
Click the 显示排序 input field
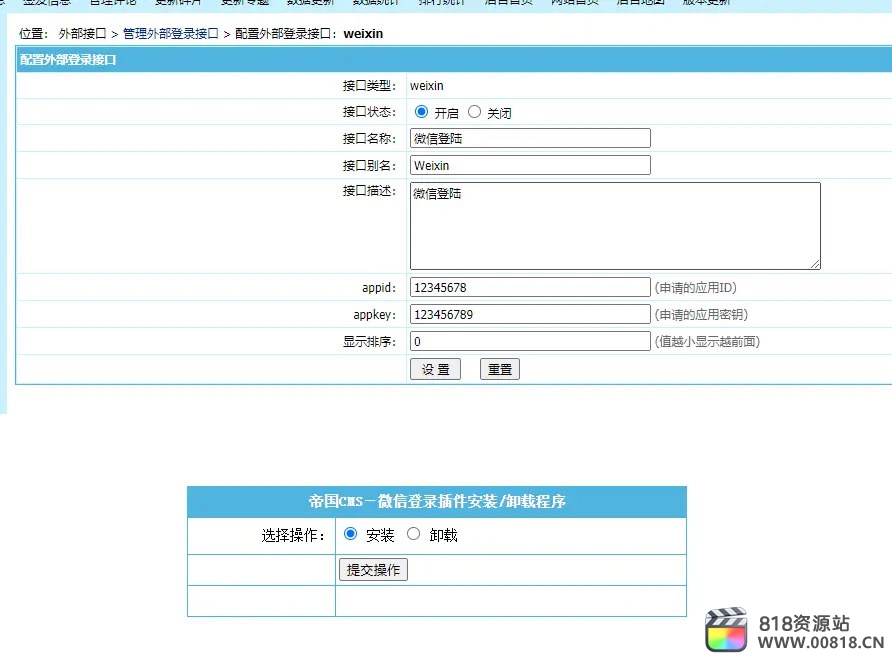coord(530,341)
